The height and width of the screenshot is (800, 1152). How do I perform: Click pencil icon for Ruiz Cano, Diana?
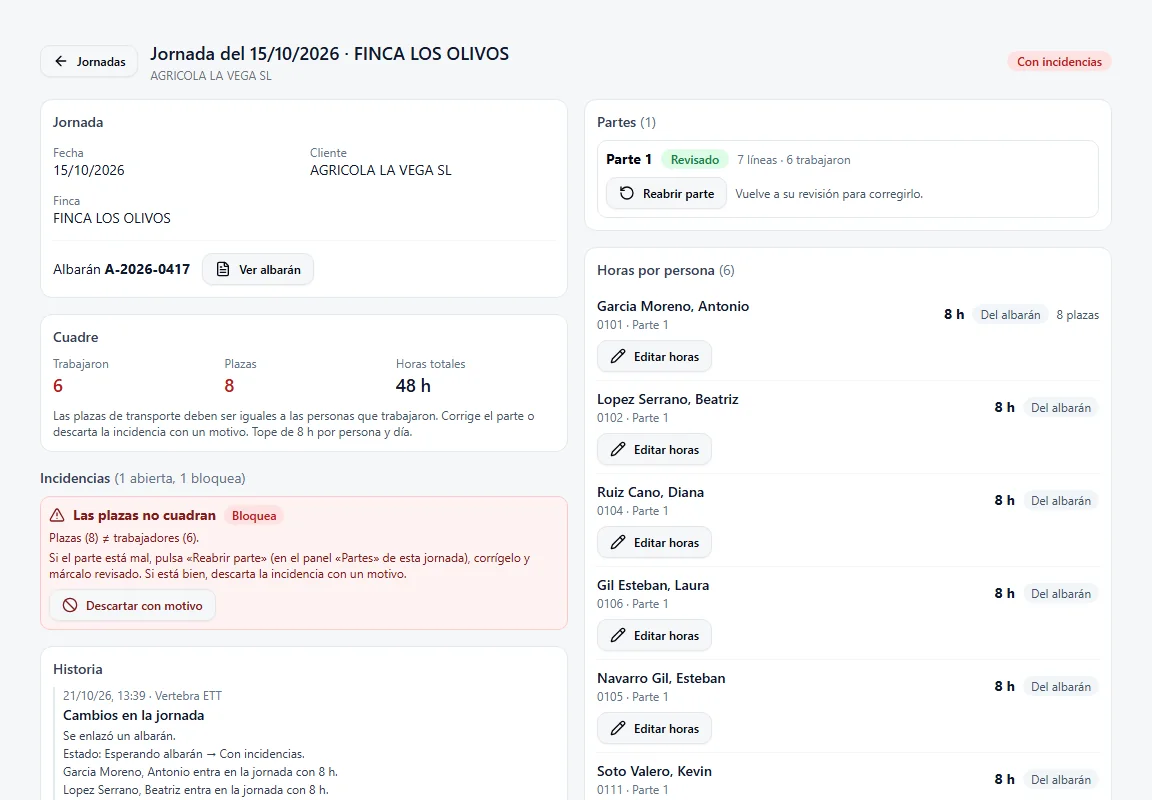tap(619, 543)
